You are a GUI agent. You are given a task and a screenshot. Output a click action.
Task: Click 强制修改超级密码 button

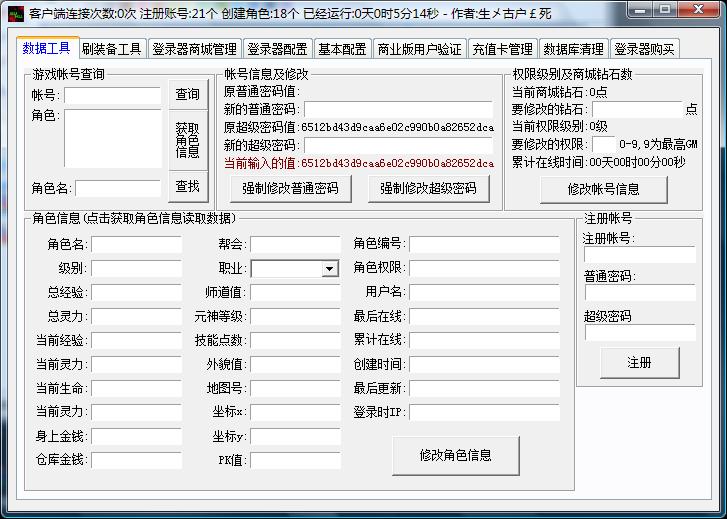point(429,188)
